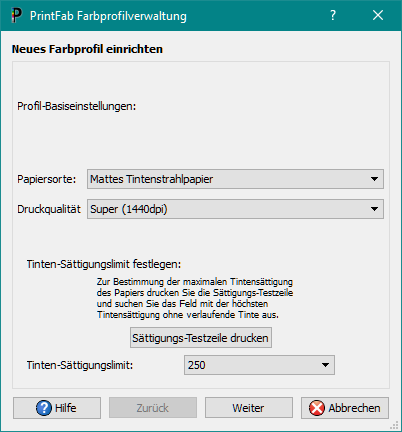The image size is (402, 432).
Task: Click the Papiersorte label text
Action: 47,179
